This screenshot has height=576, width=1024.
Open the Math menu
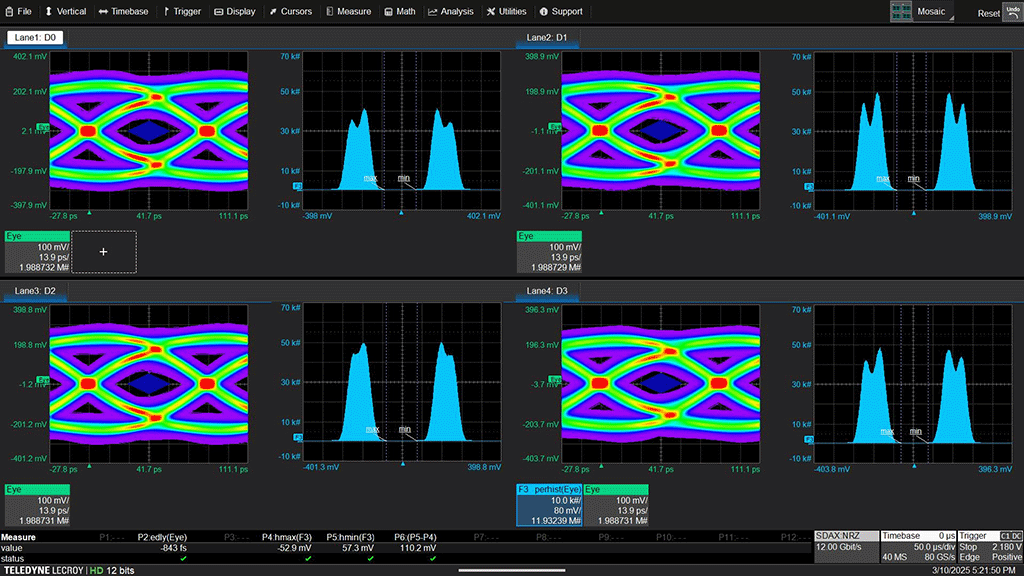pos(399,12)
